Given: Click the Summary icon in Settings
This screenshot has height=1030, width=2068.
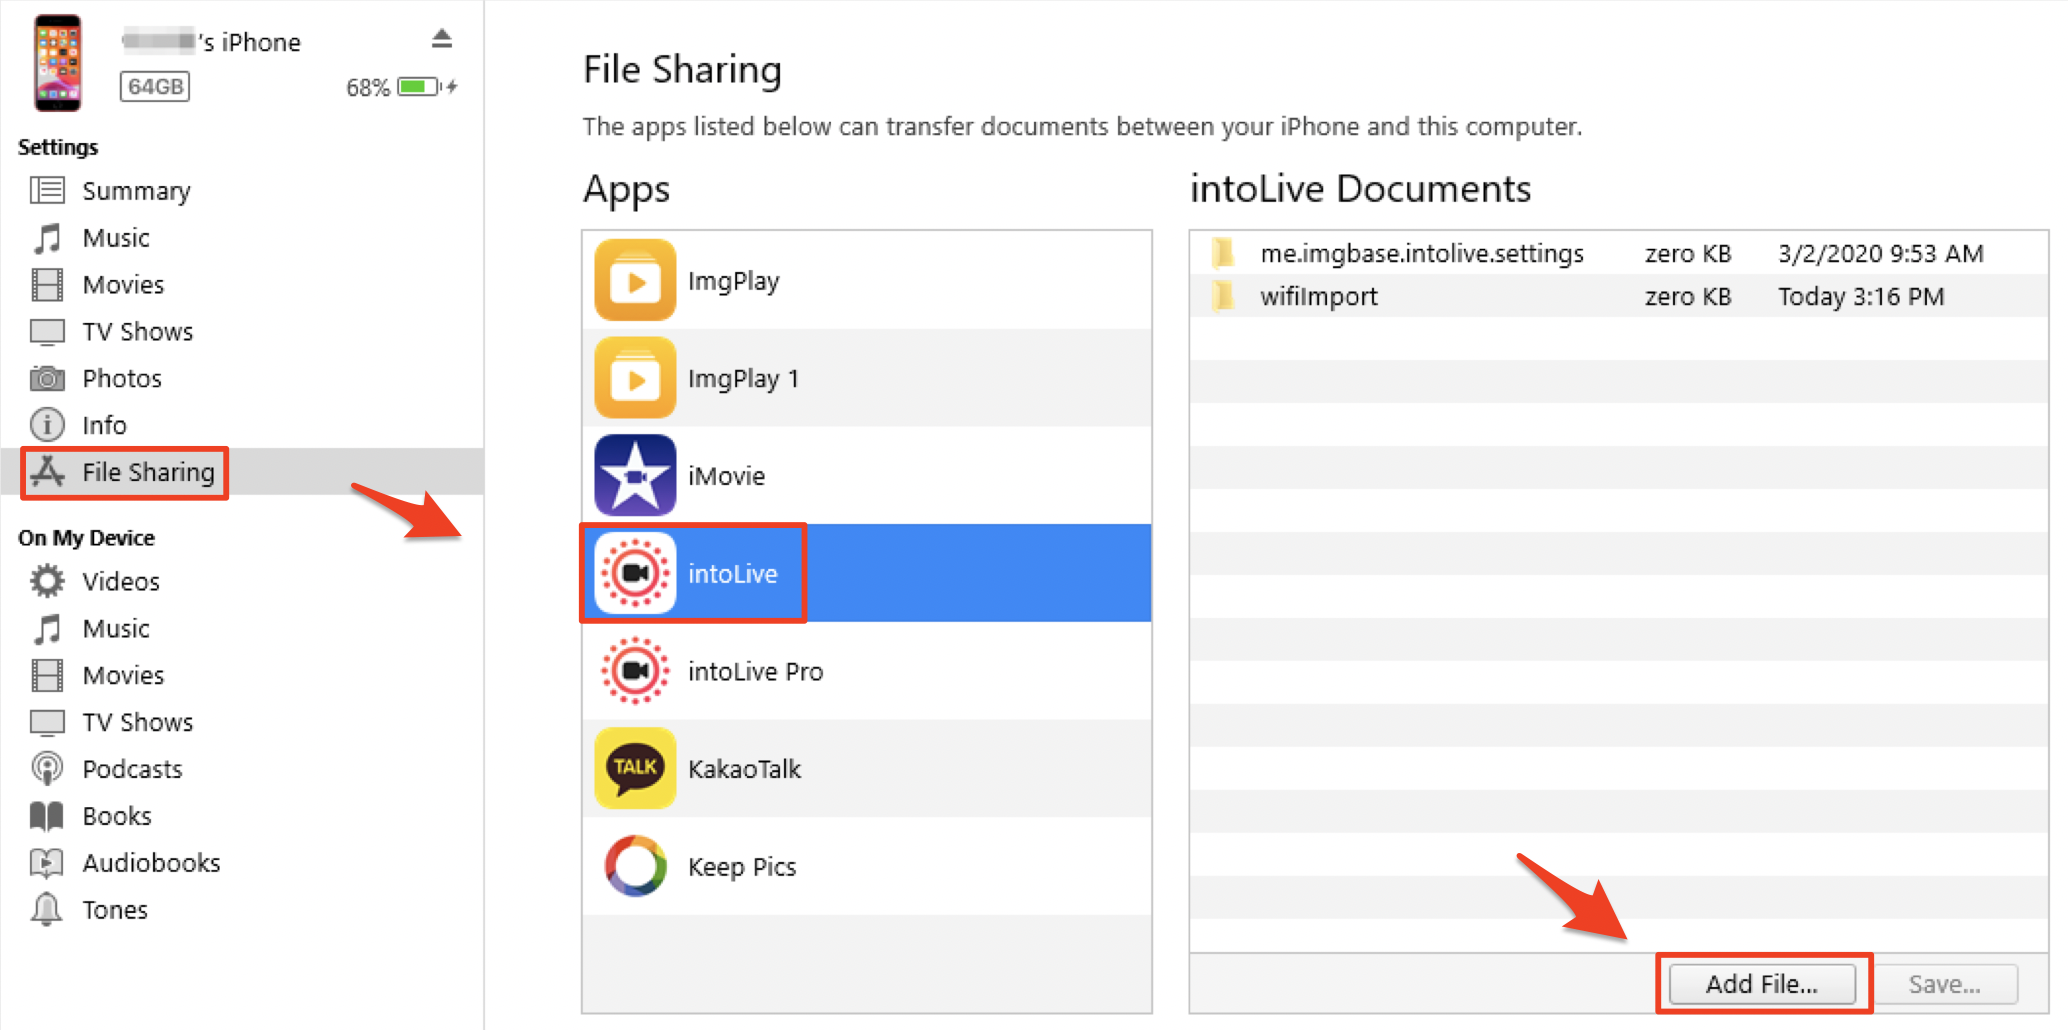Looking at the screenshot, I should [x=47, y=190].
